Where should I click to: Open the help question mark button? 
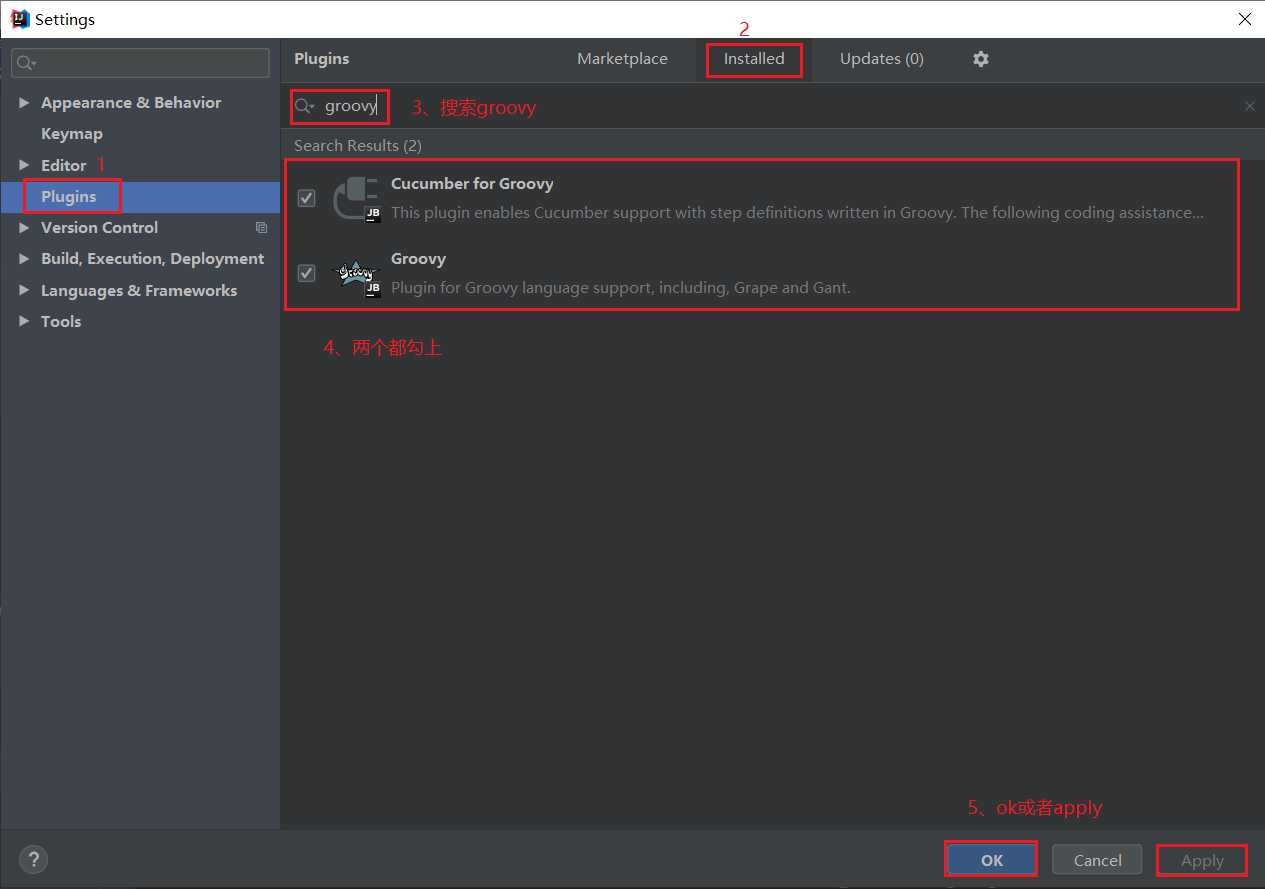33,859
